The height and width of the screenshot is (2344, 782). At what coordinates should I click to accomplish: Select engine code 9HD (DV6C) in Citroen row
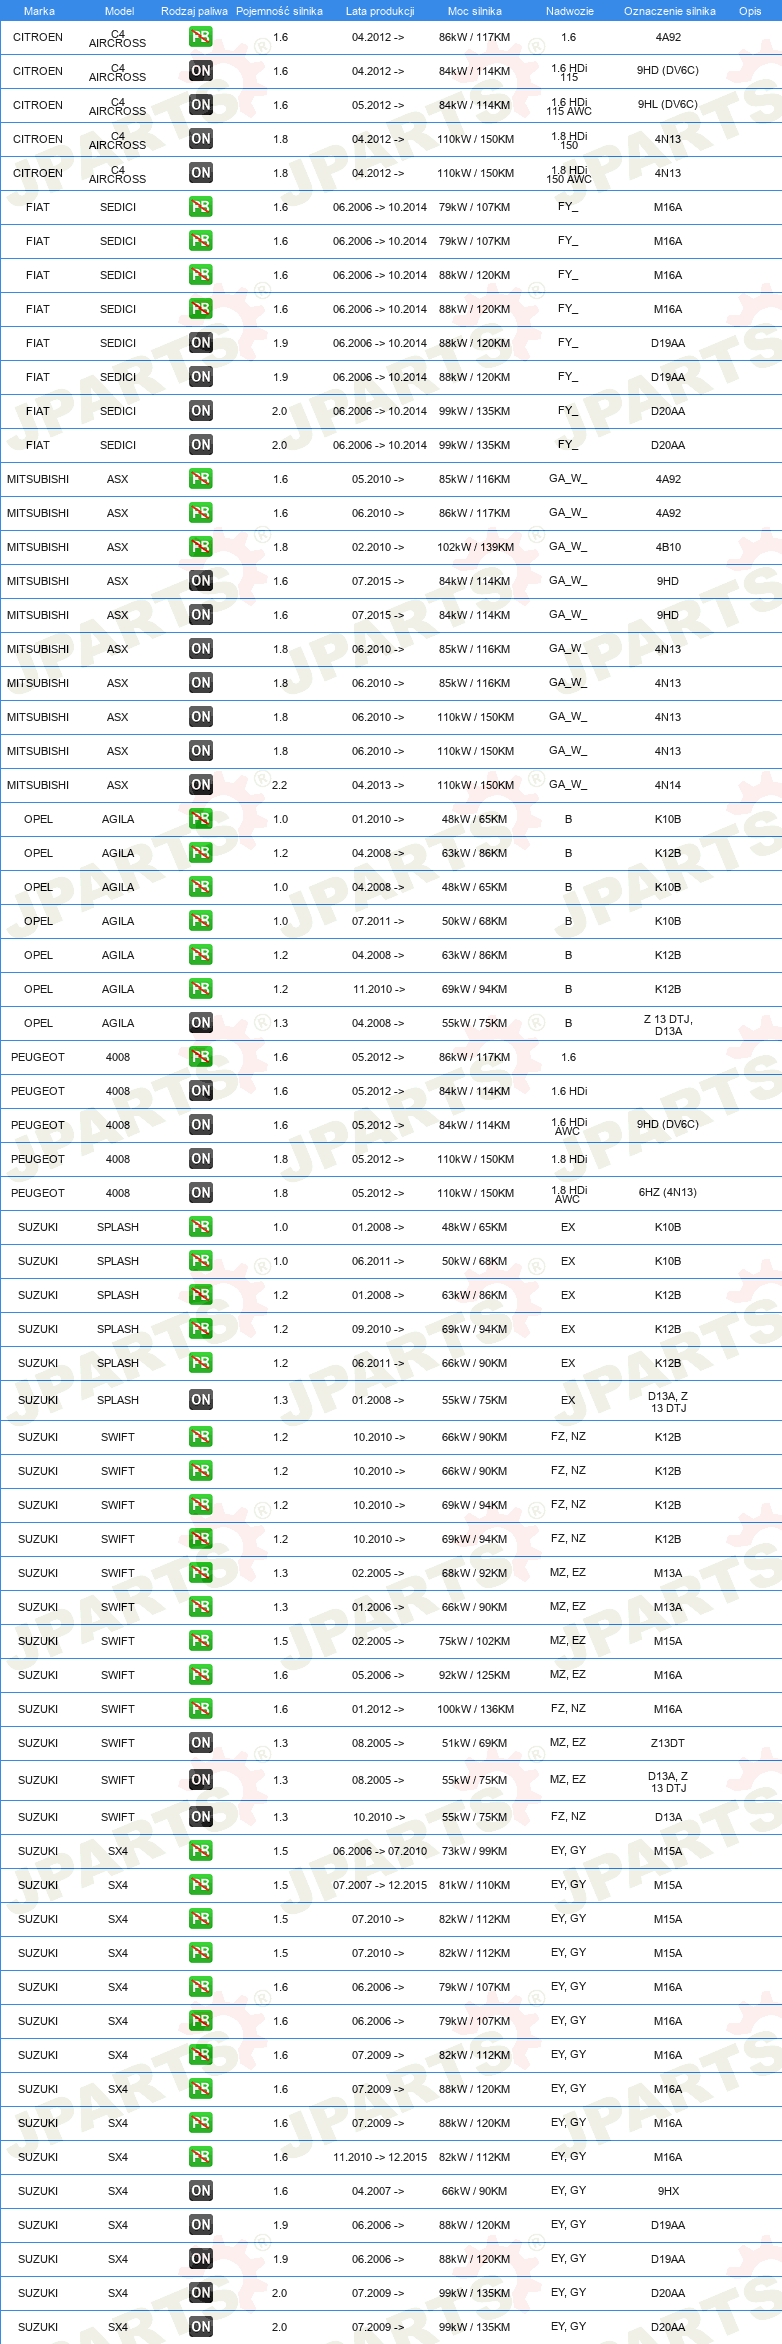[x=668, y=71]
